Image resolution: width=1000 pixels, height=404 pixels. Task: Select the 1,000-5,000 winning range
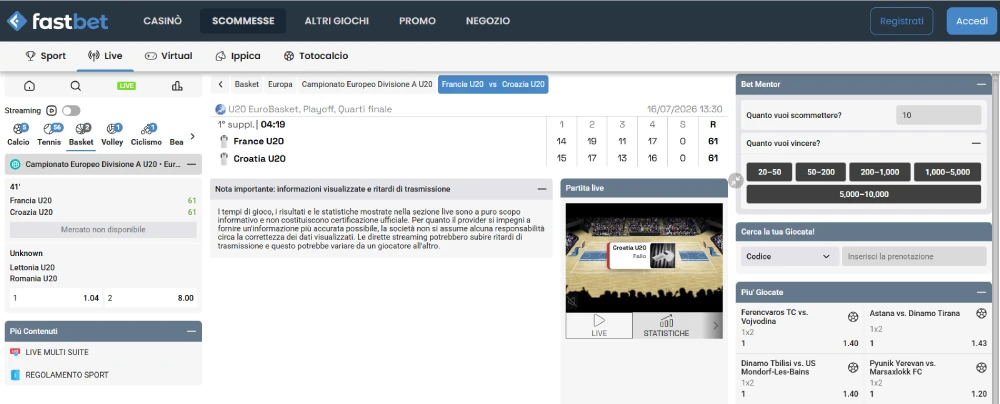948,172
